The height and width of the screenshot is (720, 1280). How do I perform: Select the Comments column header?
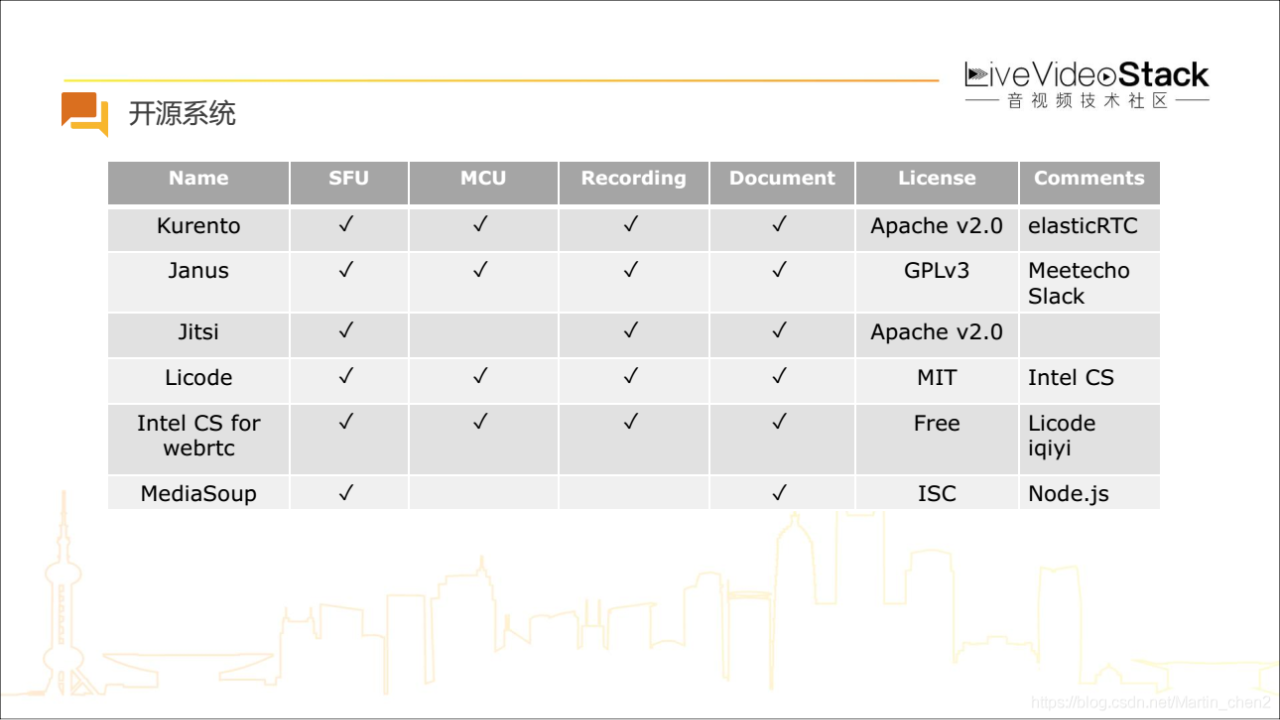point(1089,182)
